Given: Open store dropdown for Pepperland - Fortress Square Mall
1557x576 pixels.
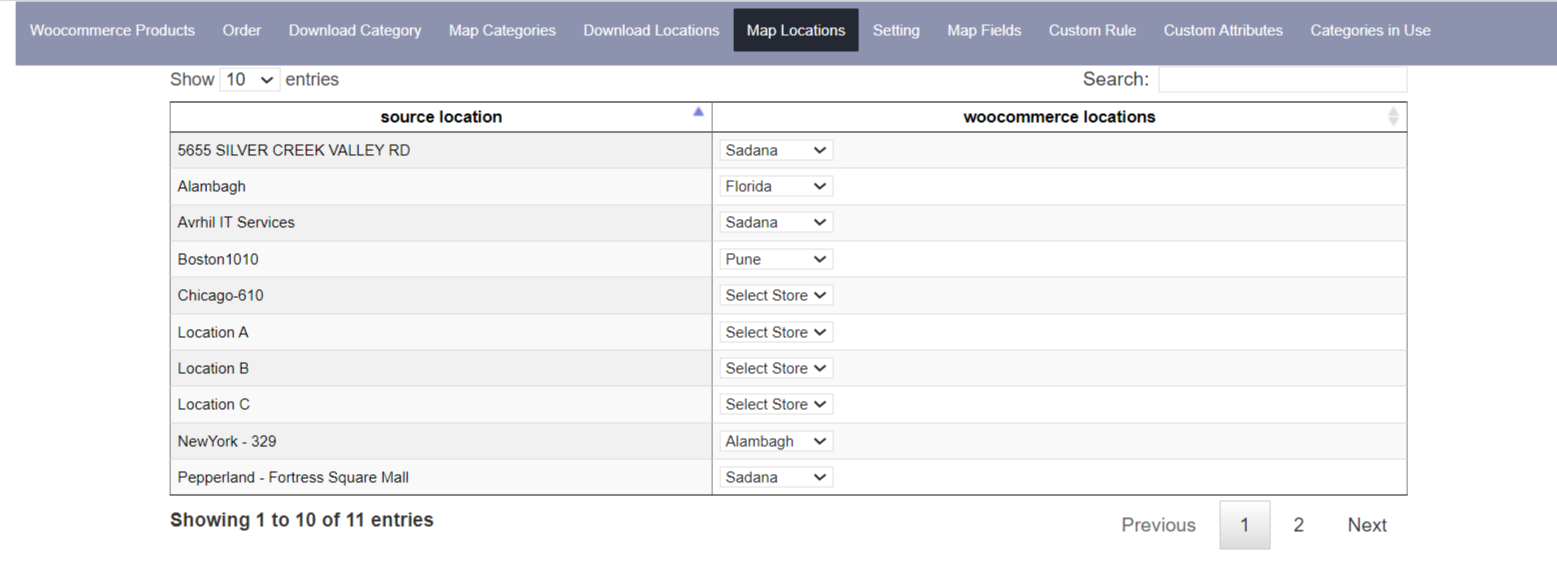Looking at the screenshot, I should pos(776,477).
